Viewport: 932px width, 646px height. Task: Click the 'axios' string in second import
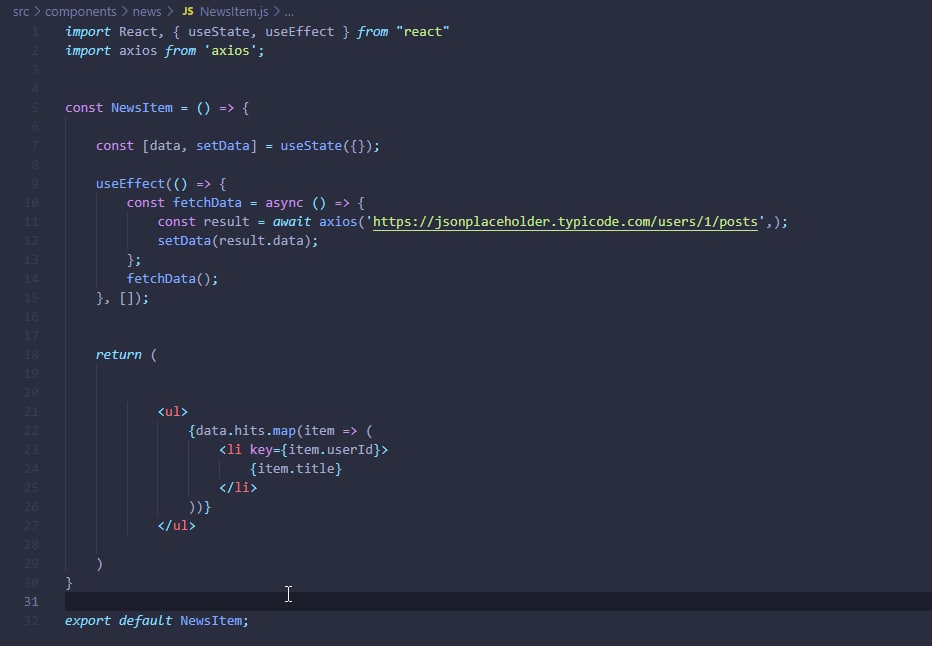pyautogui.click(x=231, y=51)
